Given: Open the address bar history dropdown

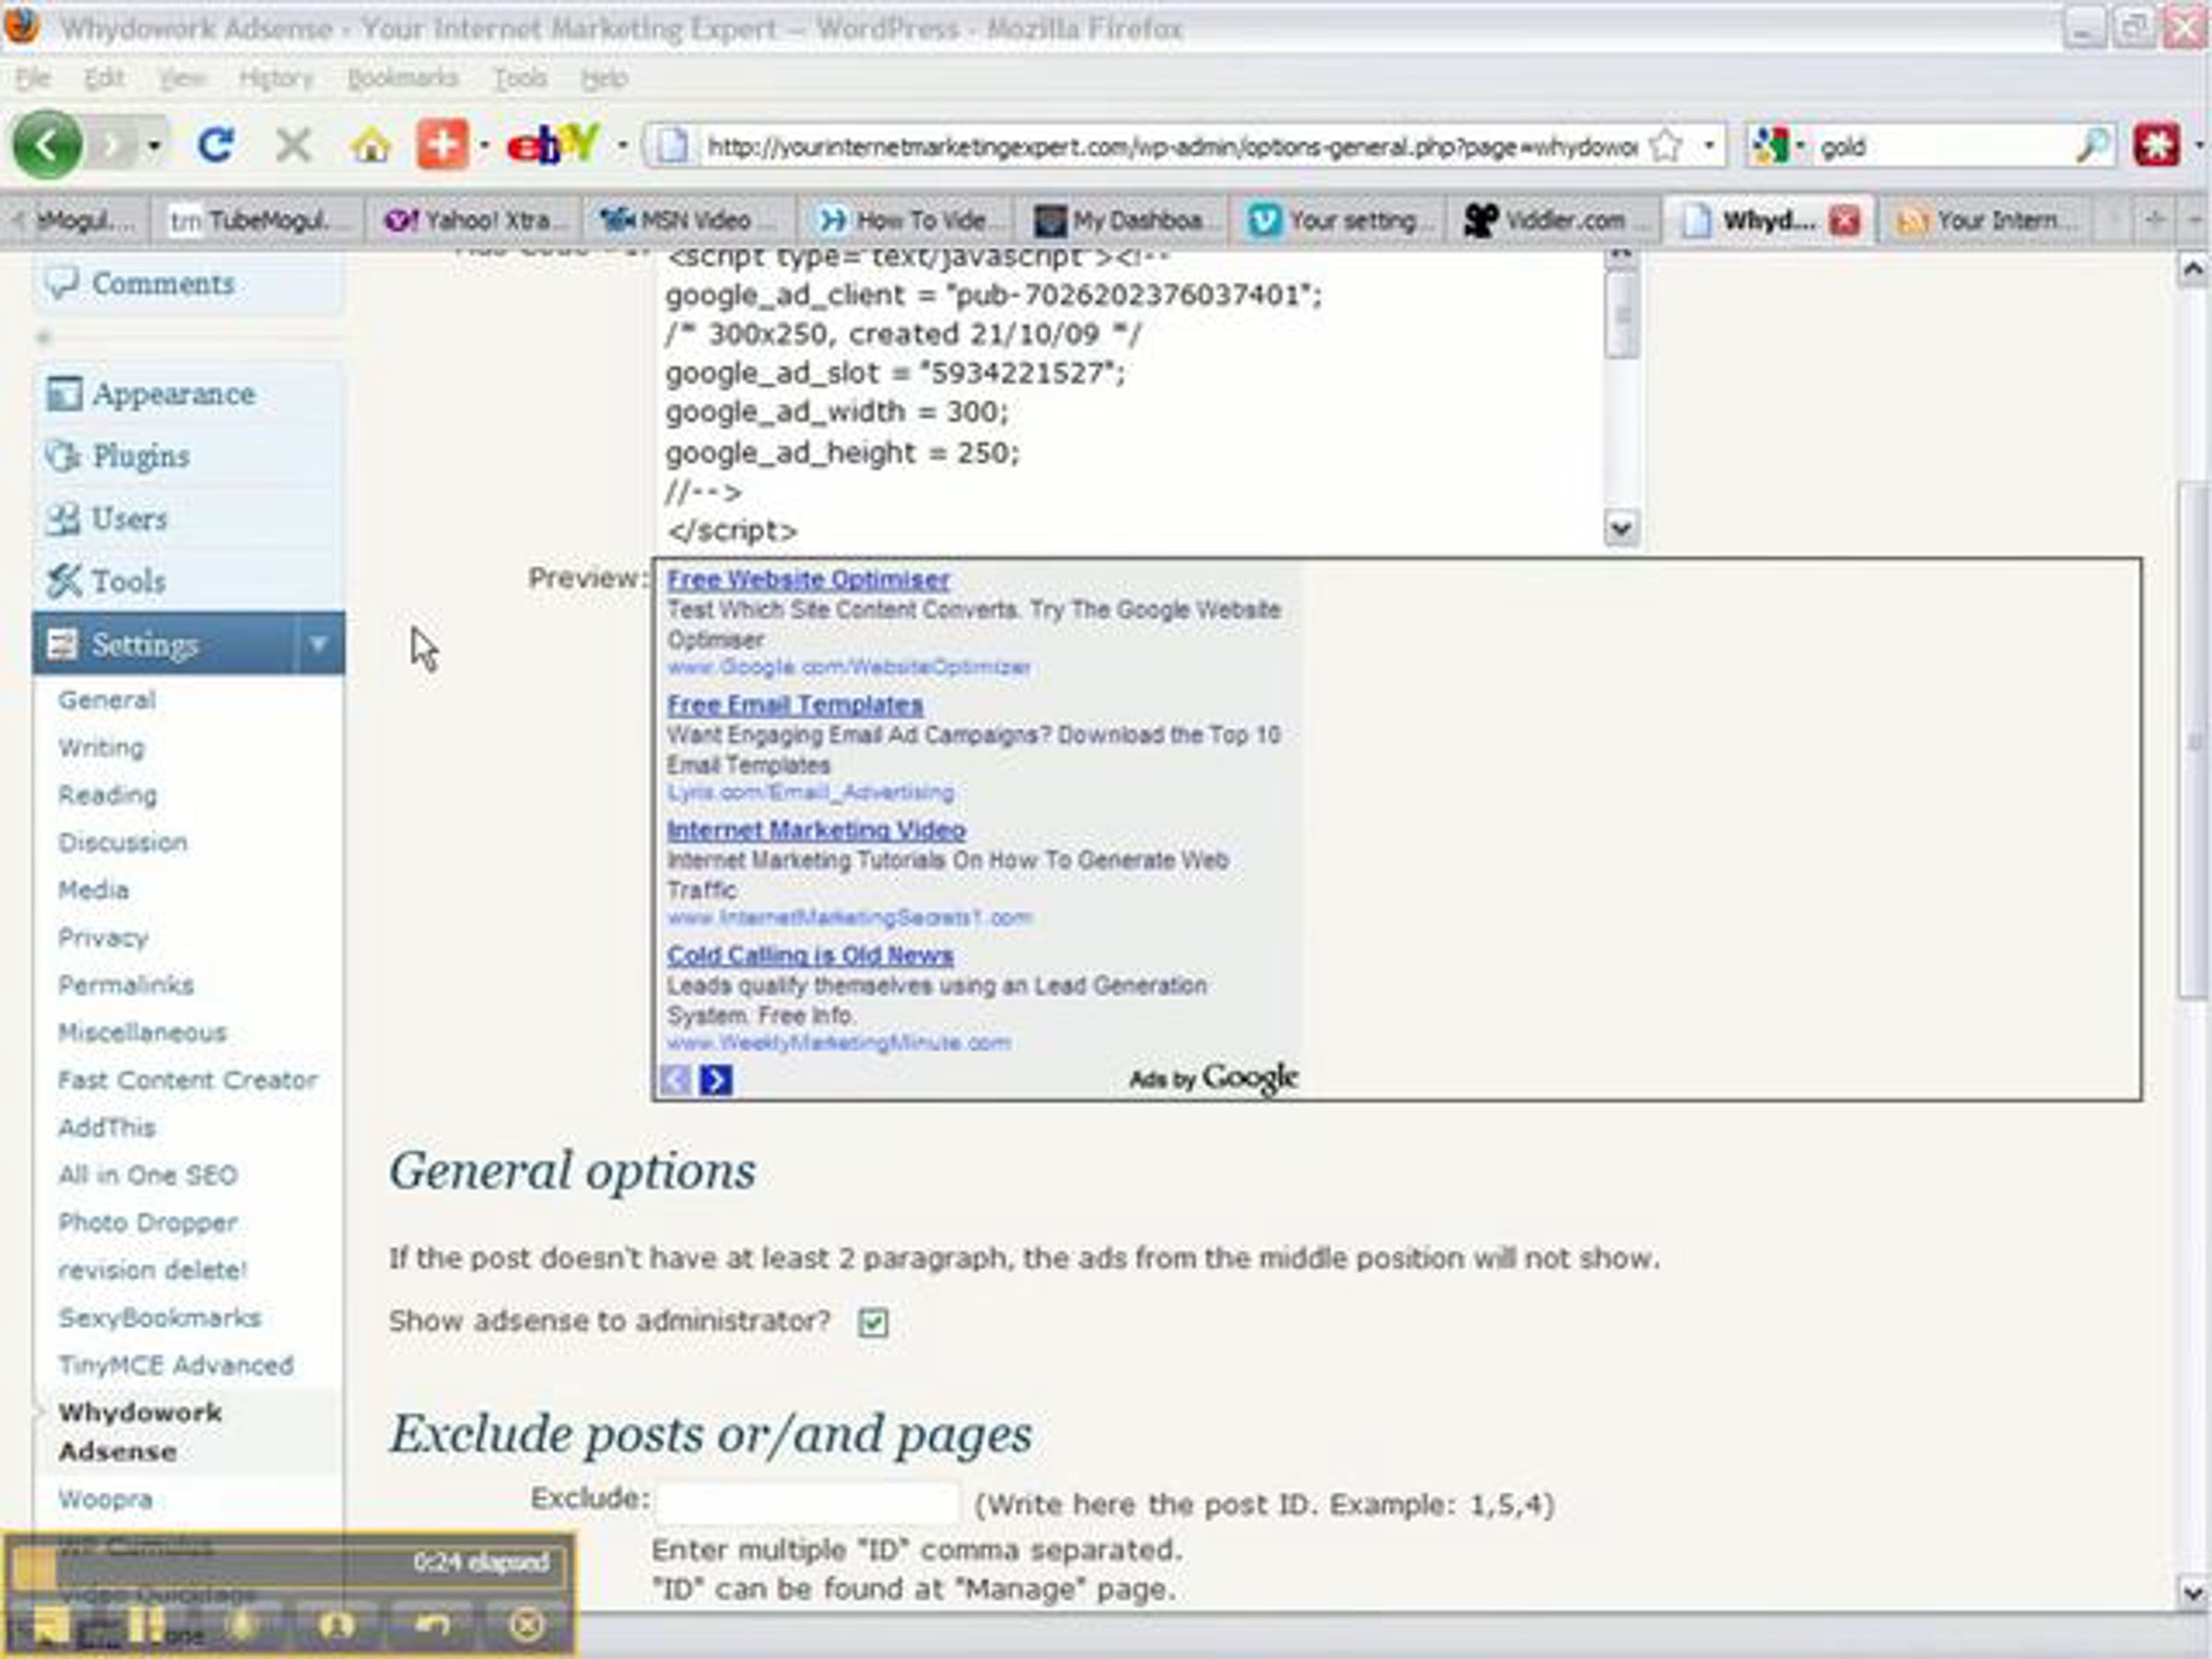Looking at the screenshot, I should point(1710,147).
